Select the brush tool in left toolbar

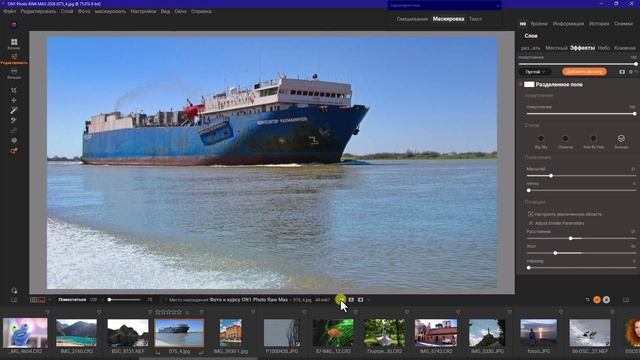pos(14,110)
